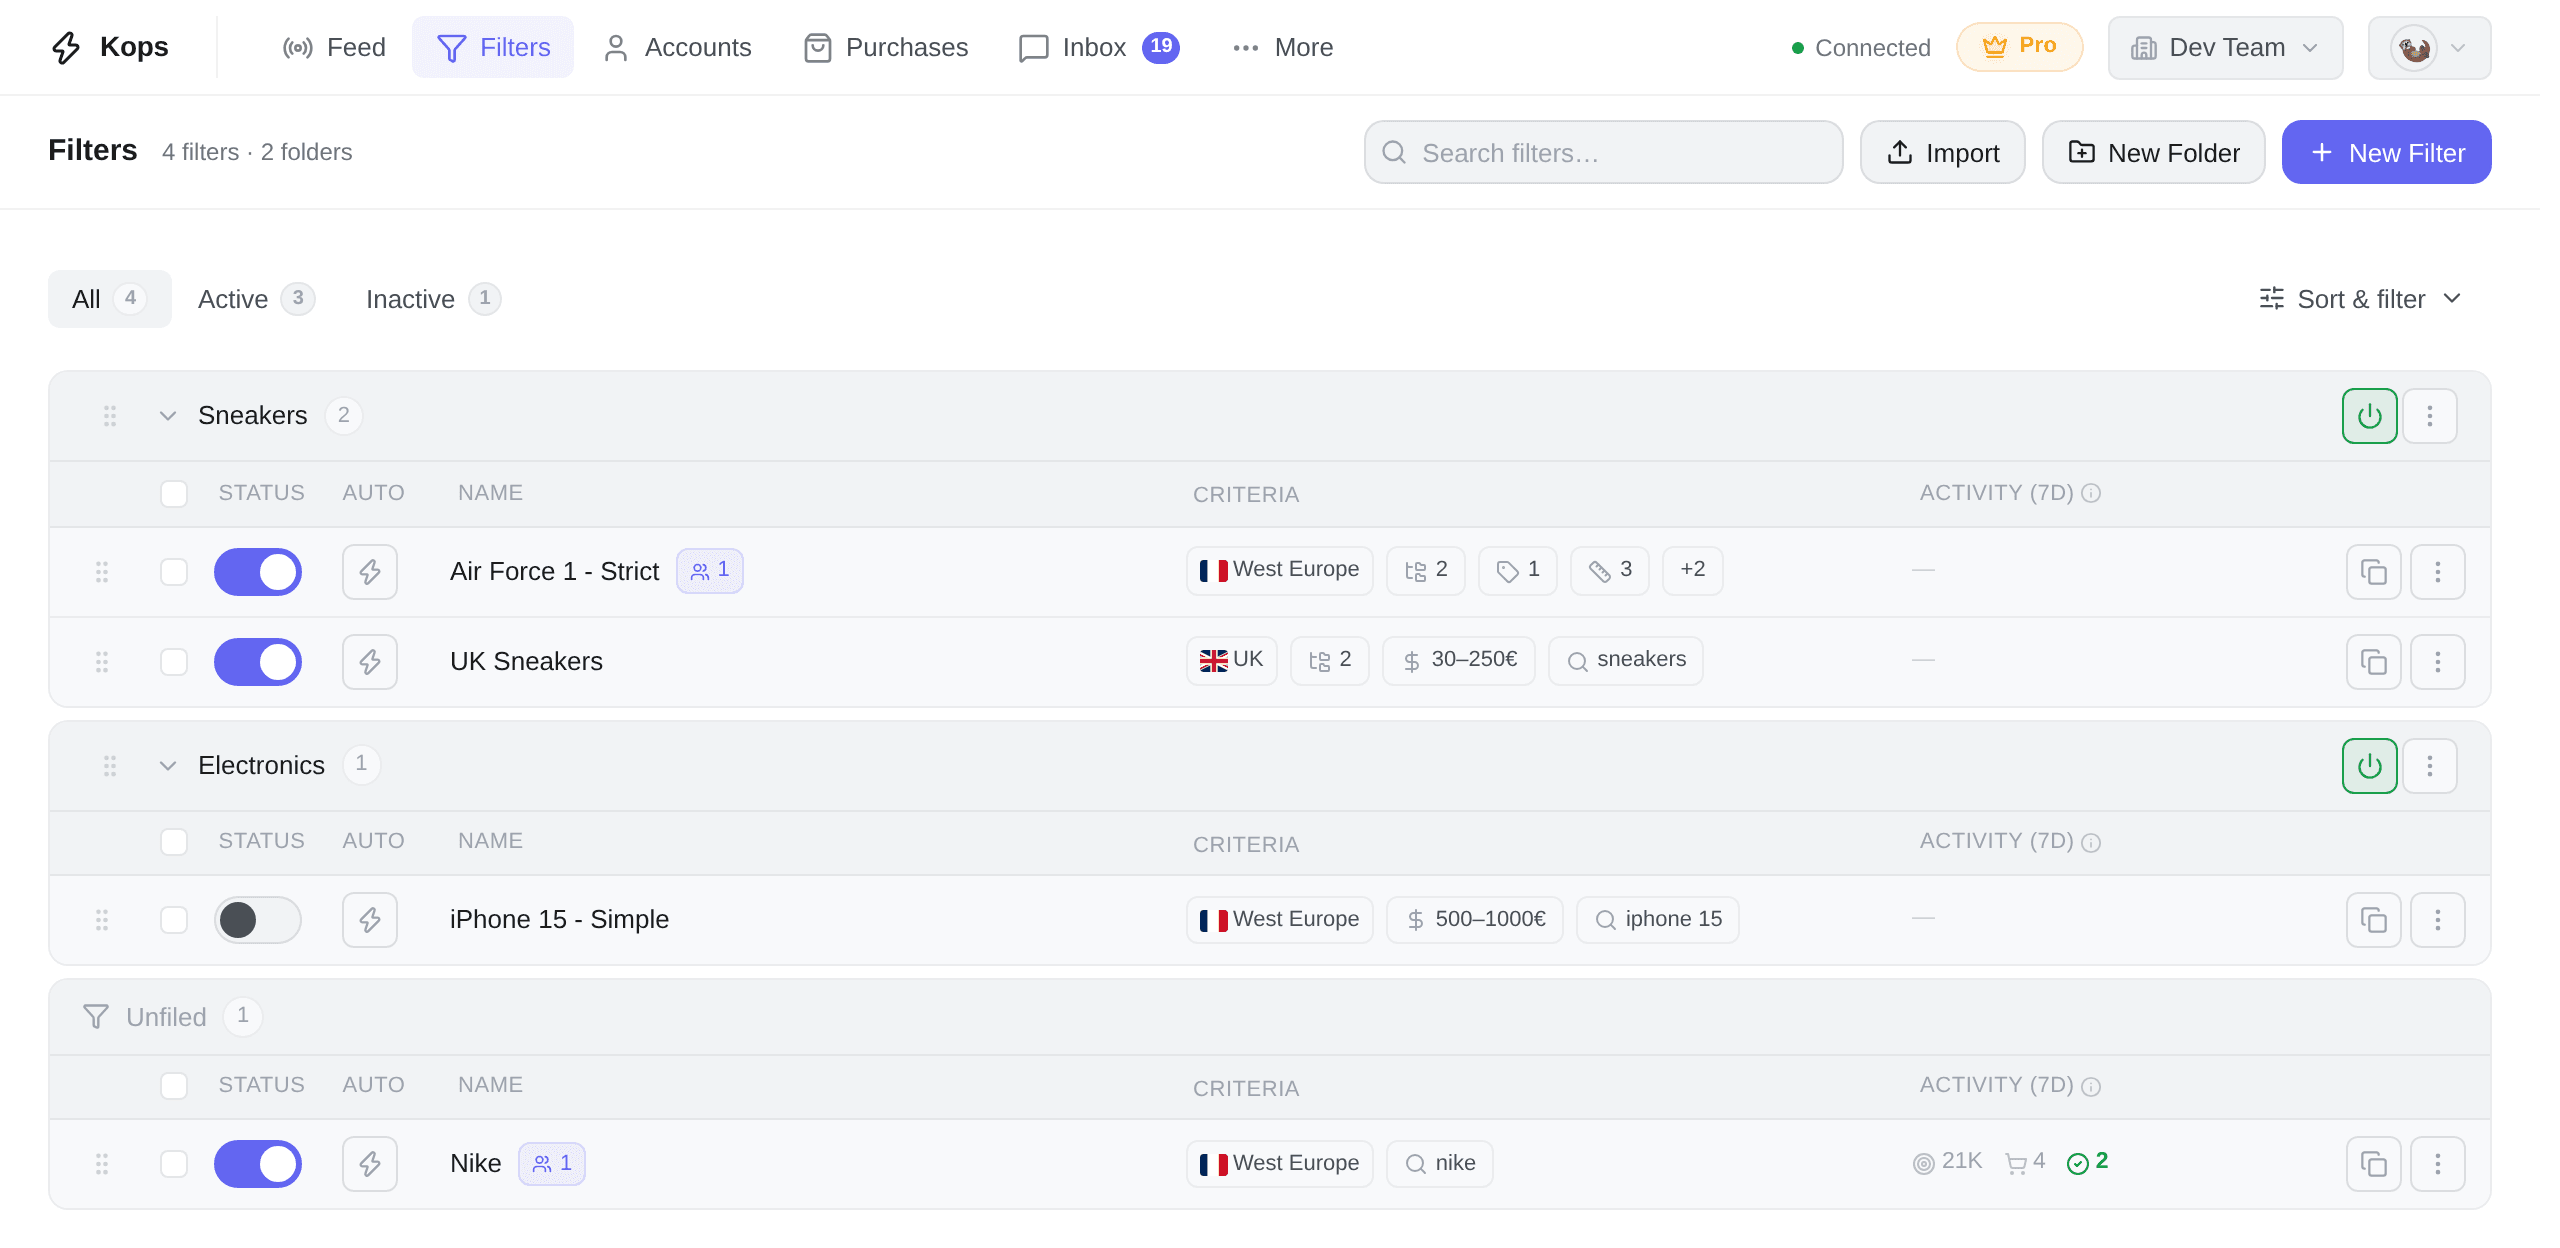Viewport: 2560px width, 1248px height.
Task: Focus the Search filters field
Action: click(x=1603, y=152)
